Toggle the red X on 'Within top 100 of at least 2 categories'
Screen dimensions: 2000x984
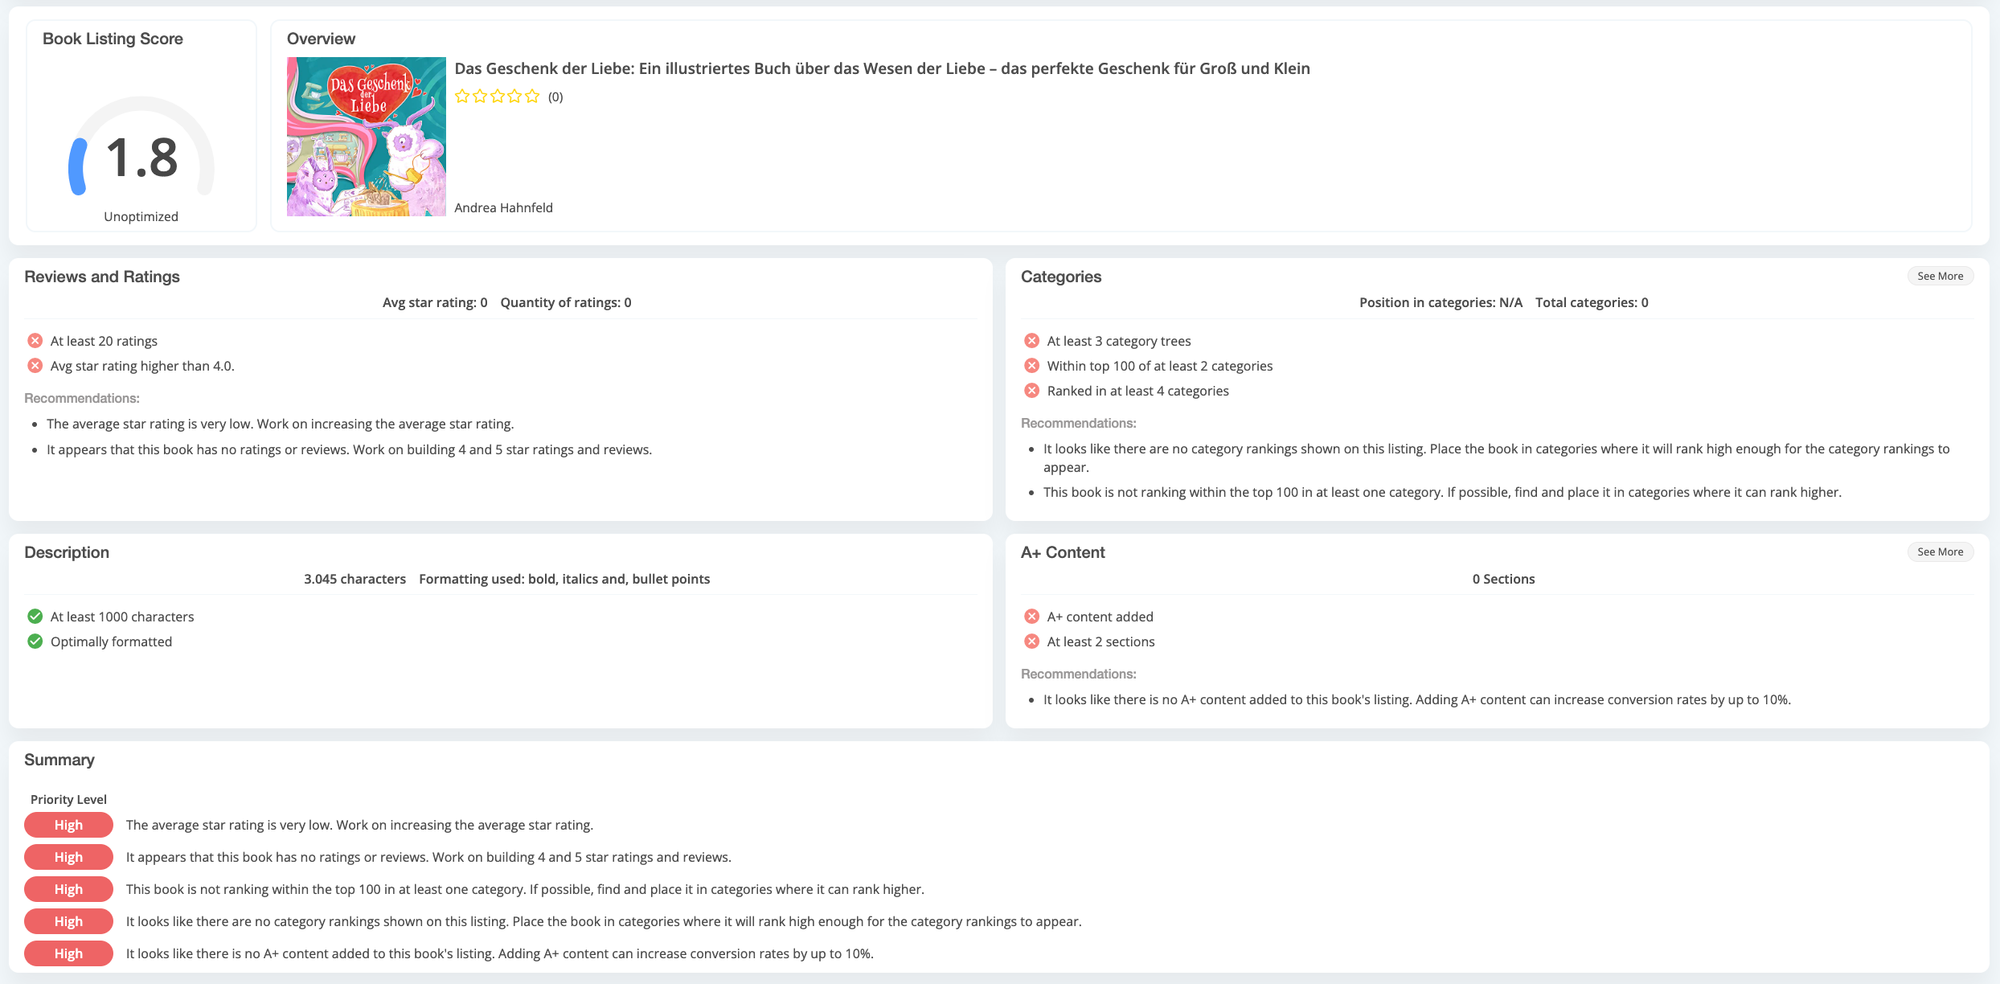click(1031, 365)
